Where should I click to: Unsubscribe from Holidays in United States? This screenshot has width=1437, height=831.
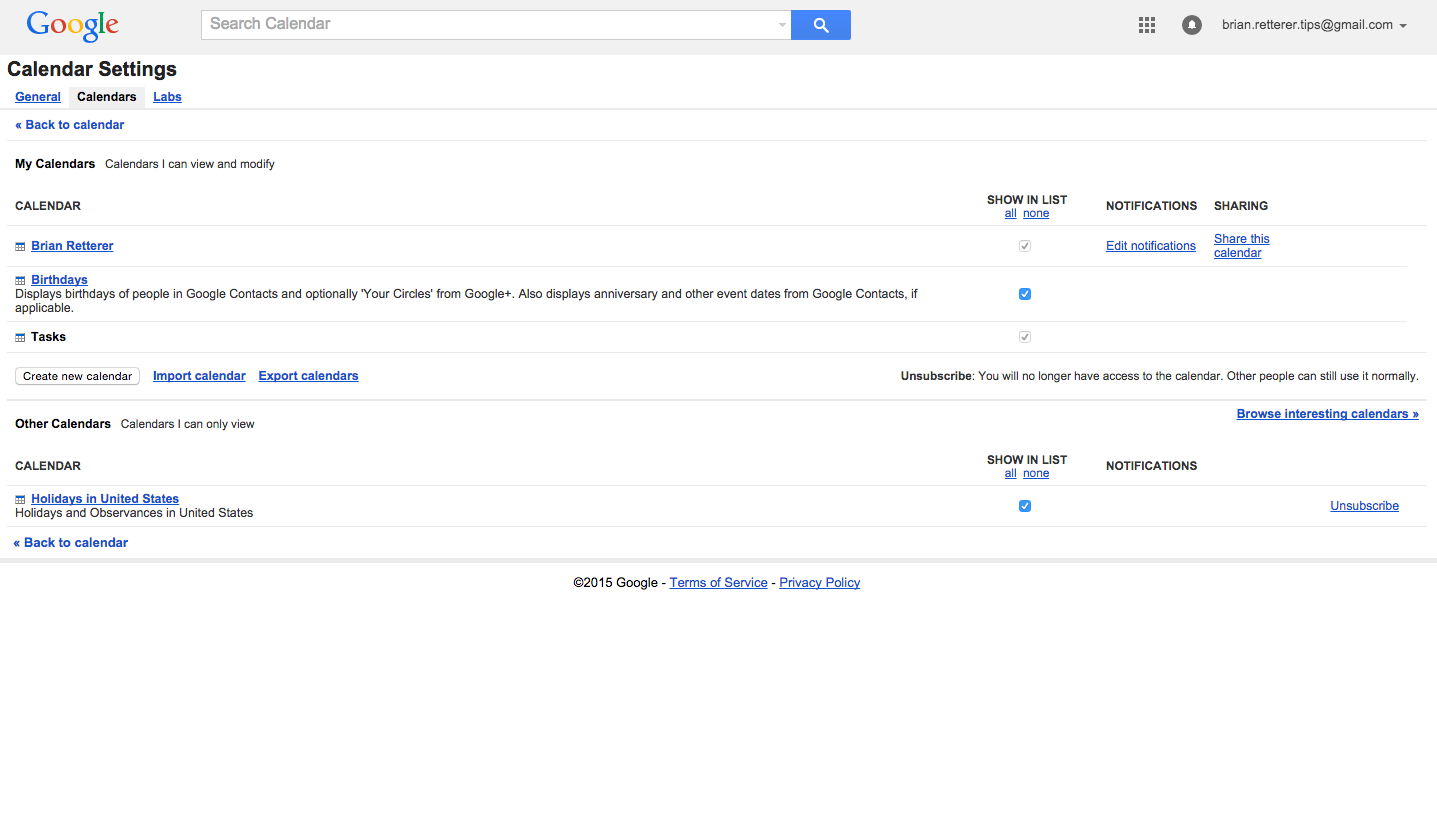(x=1364, y=506)
